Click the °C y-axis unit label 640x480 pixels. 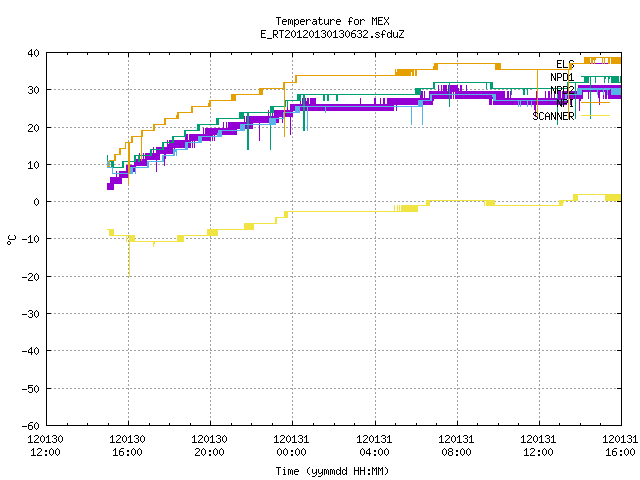(x=11, y=240)
